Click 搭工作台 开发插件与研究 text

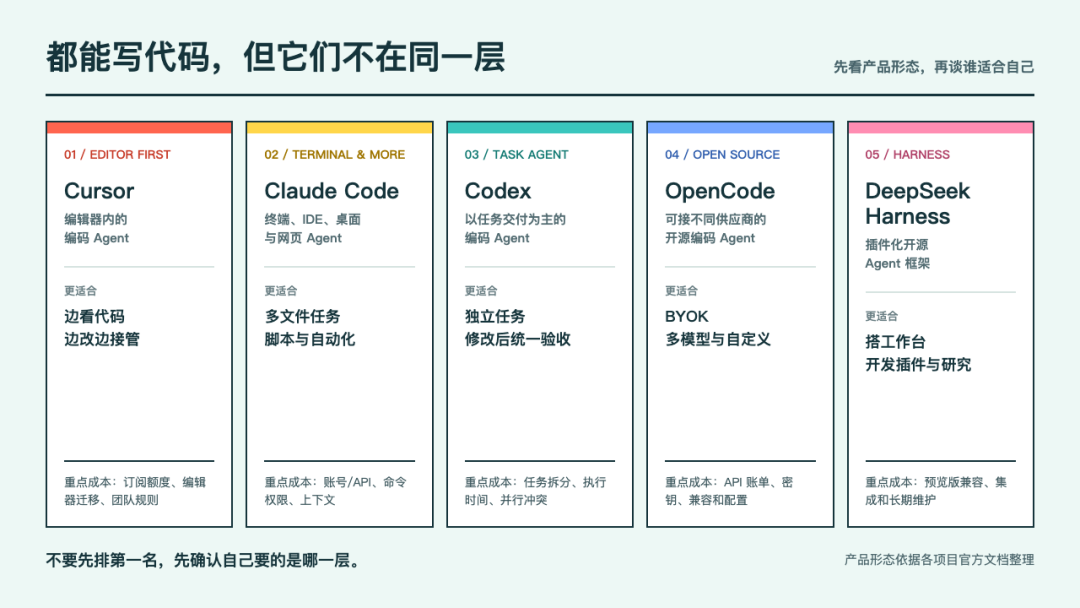pyautogui.click(x=918, y=353)
